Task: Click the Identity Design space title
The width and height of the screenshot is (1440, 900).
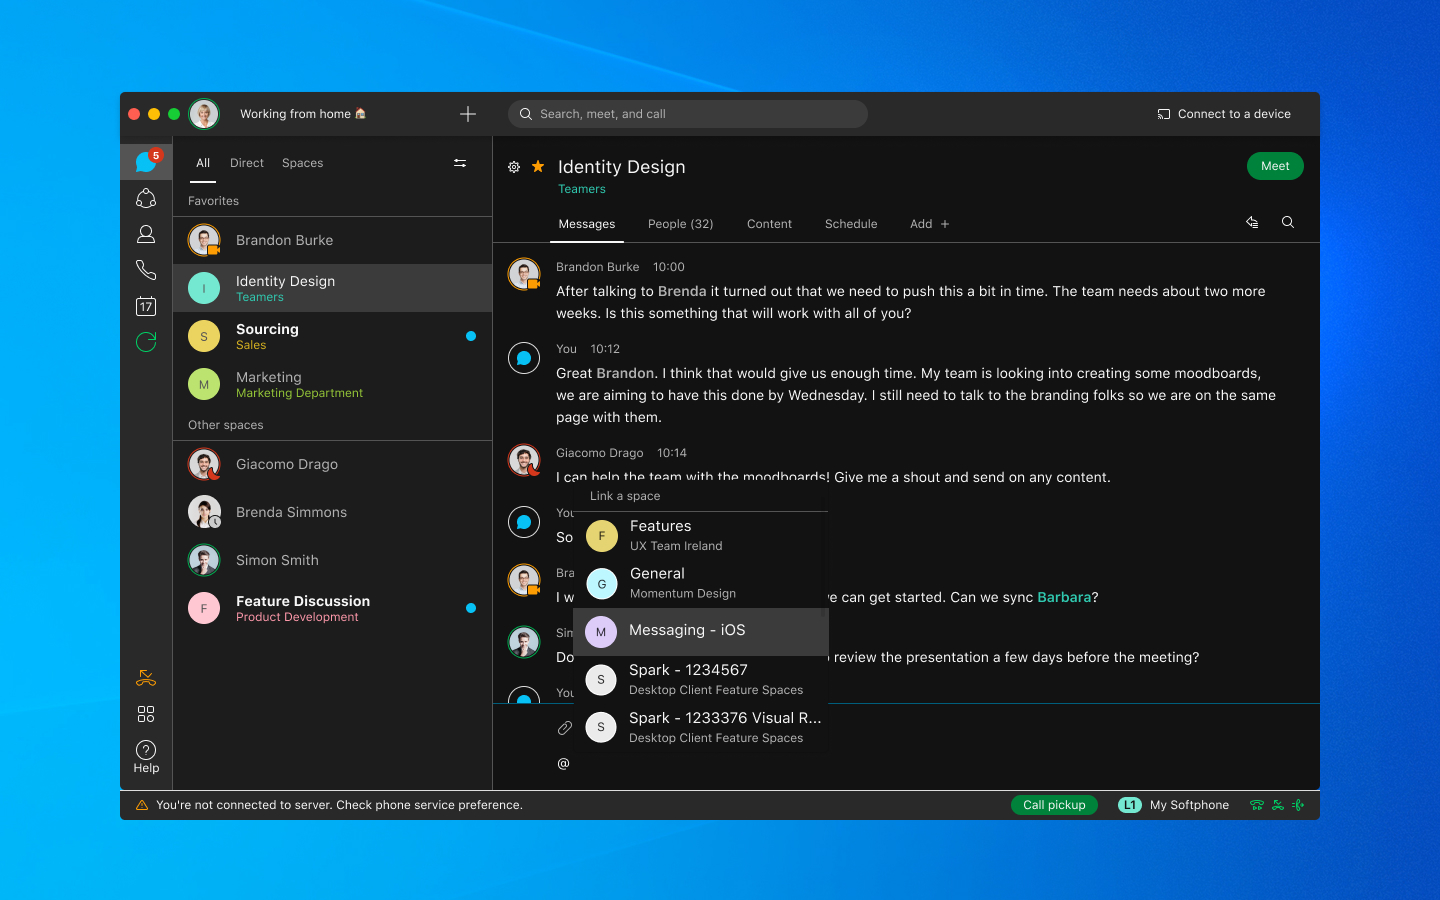Action: 622,167
